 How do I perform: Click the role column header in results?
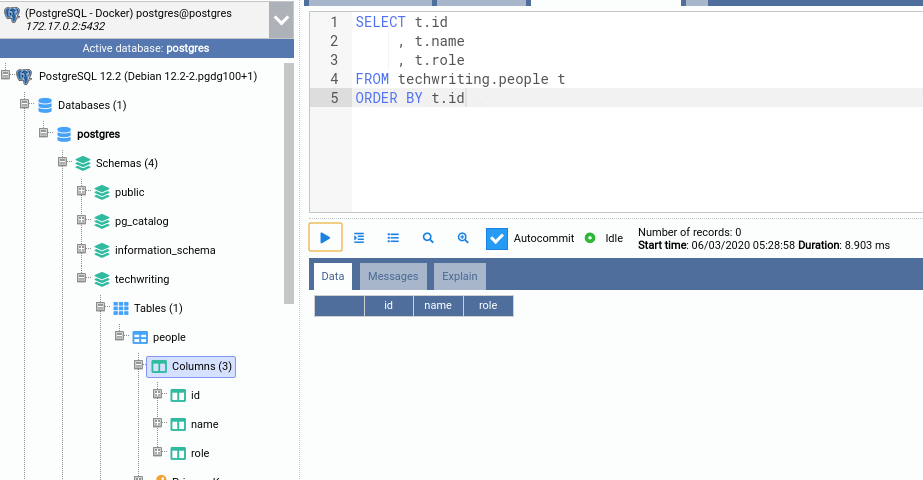point(488,306)
